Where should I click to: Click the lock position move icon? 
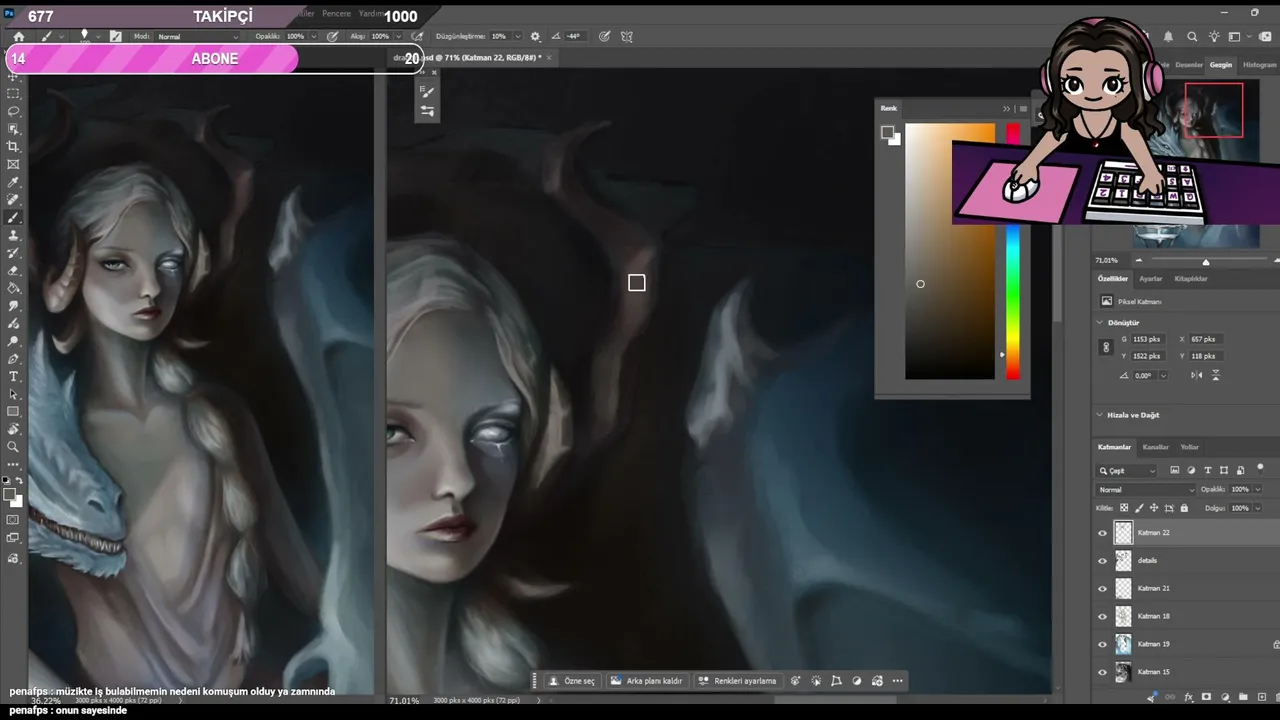tap(1154, 508)
